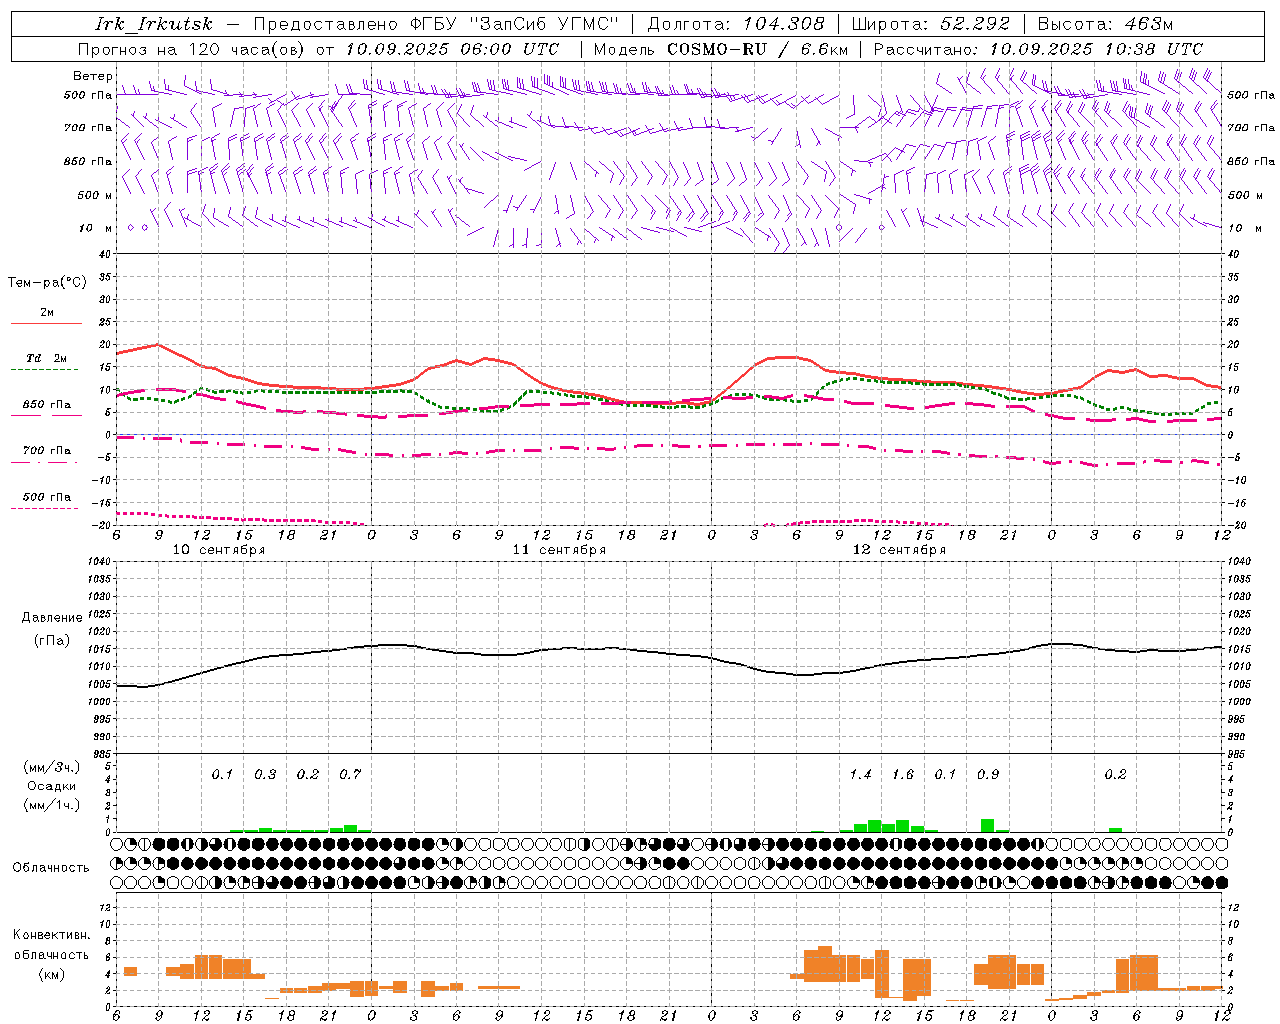Click the "Тем-ра(°C)" temperature label

(x=47, y=283)
